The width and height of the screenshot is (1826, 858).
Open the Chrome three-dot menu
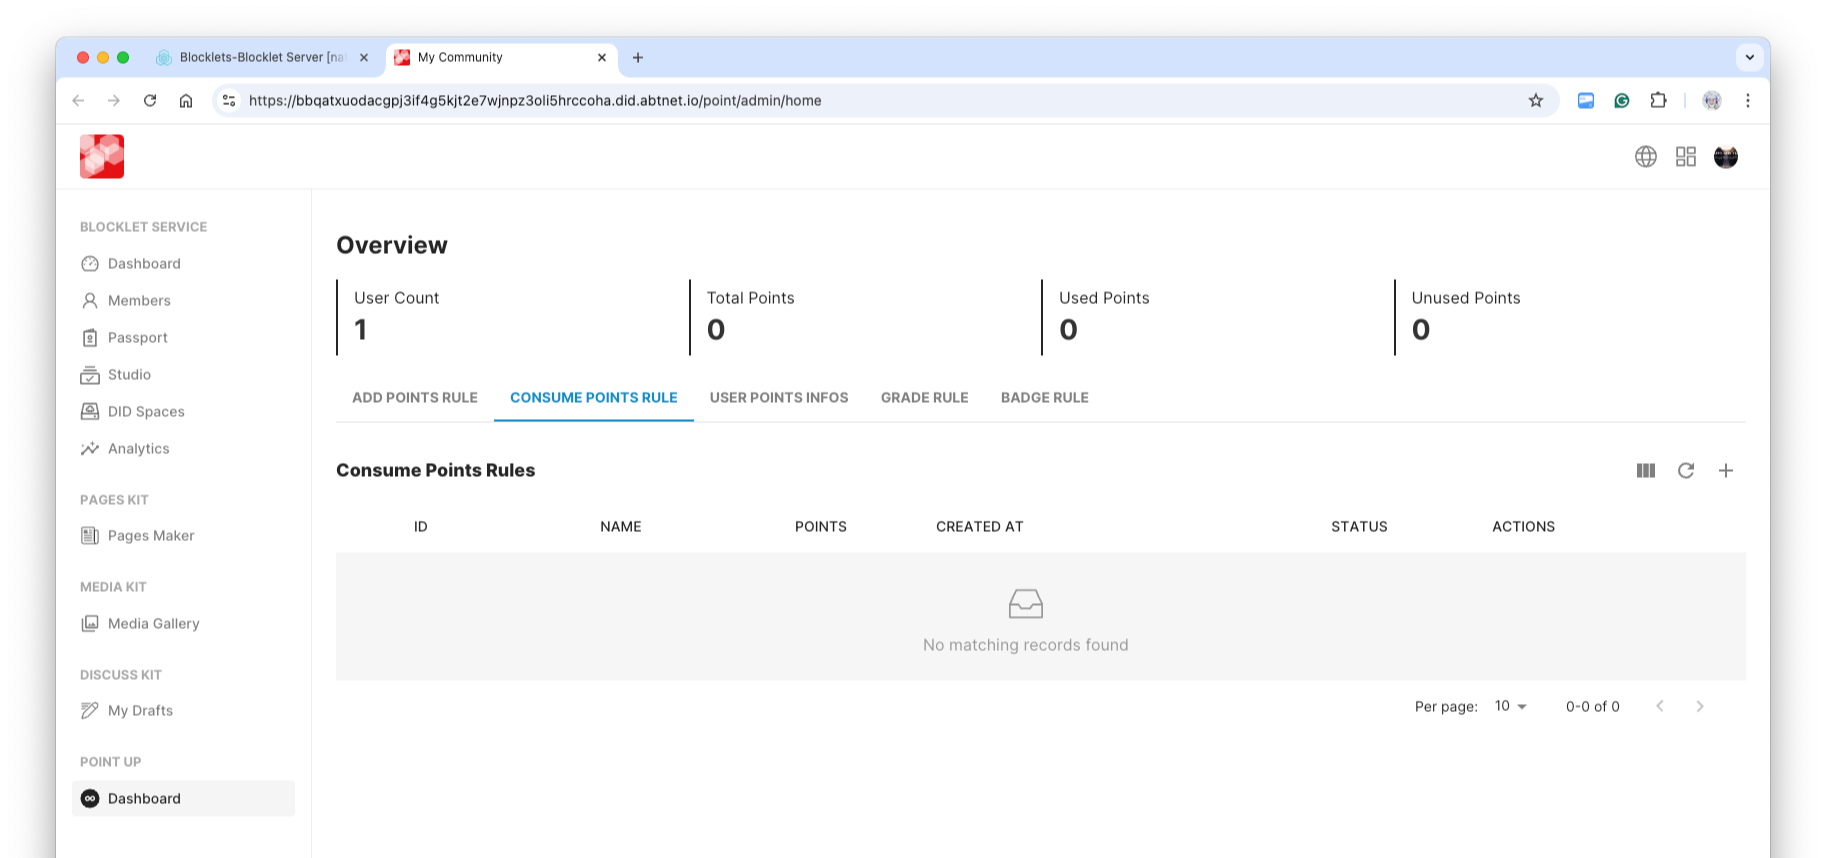coord(1747,101)
